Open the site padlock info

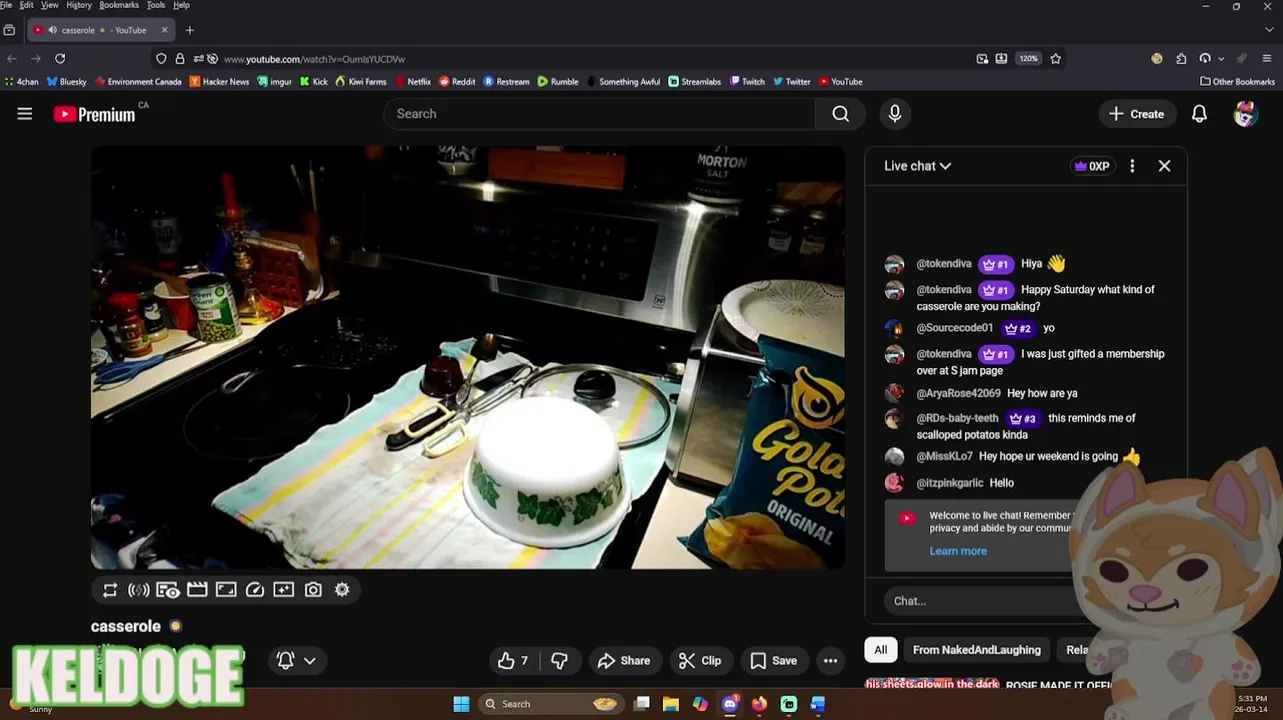point(180,59)
